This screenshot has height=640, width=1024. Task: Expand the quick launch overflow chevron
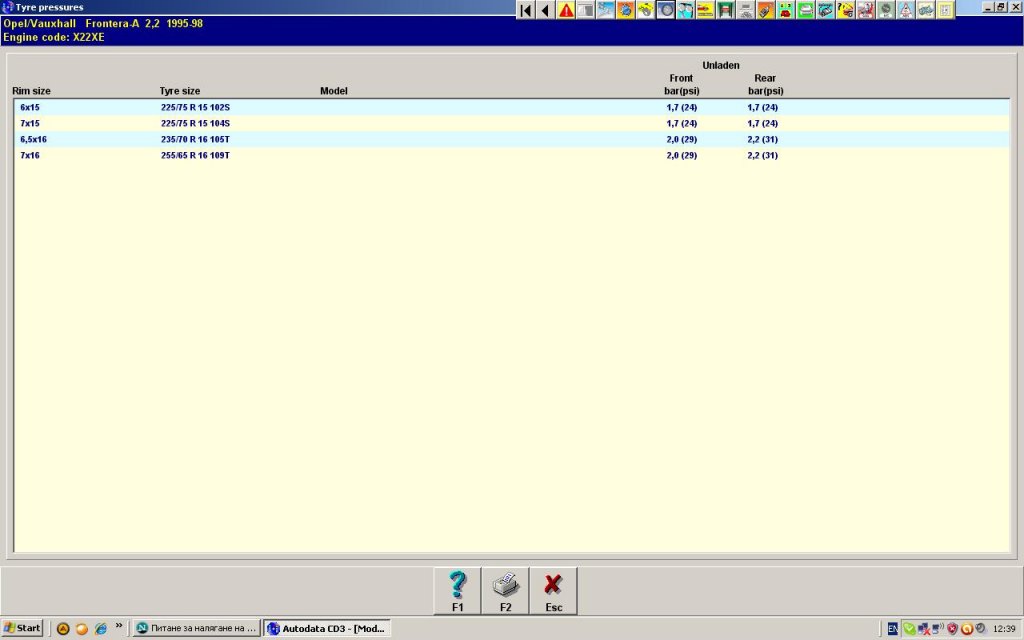point(119,626)
